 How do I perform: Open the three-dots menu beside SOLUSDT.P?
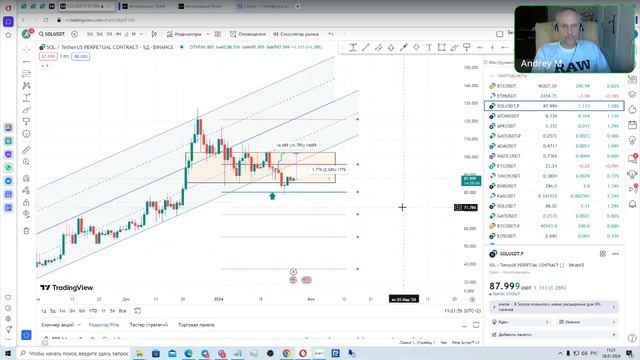[616, 254]
